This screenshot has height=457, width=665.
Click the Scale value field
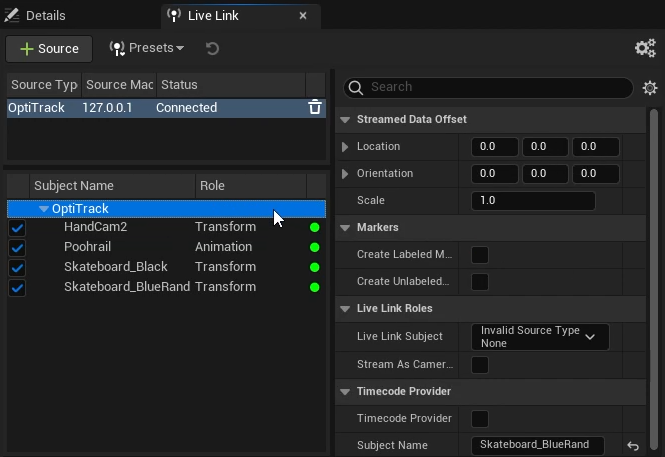coord(533,201)
